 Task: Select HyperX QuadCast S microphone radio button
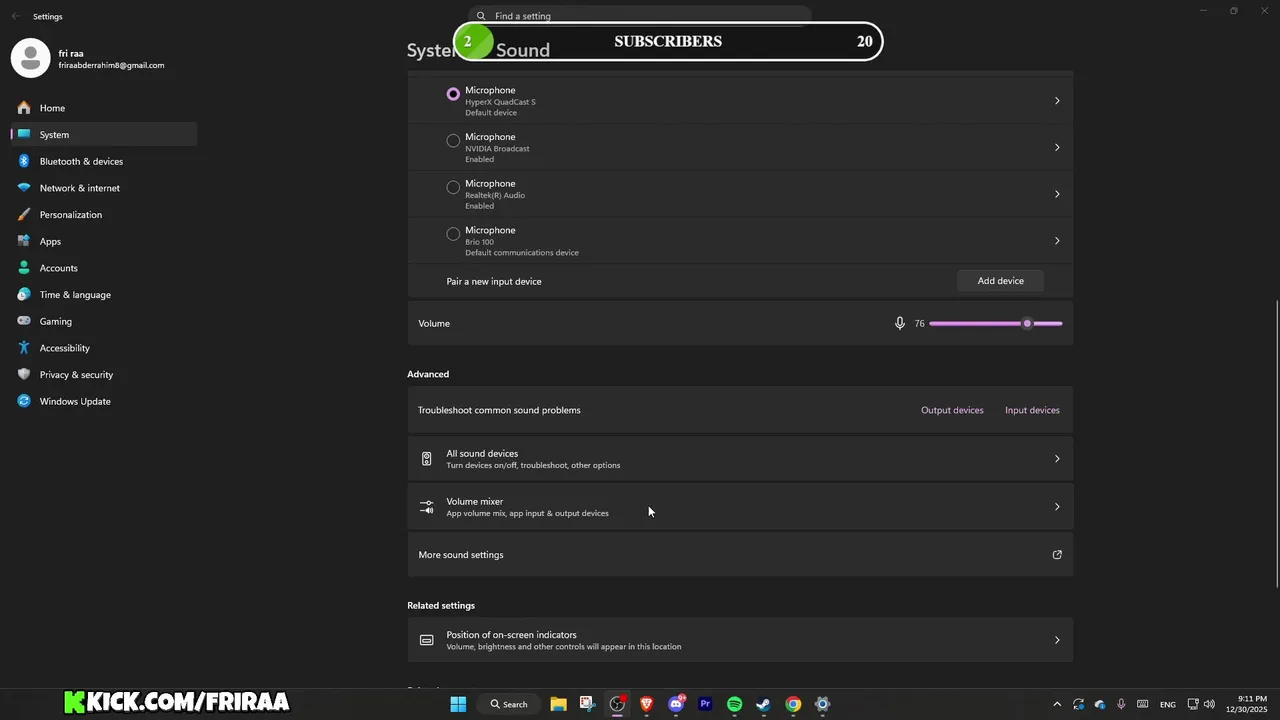453,94
